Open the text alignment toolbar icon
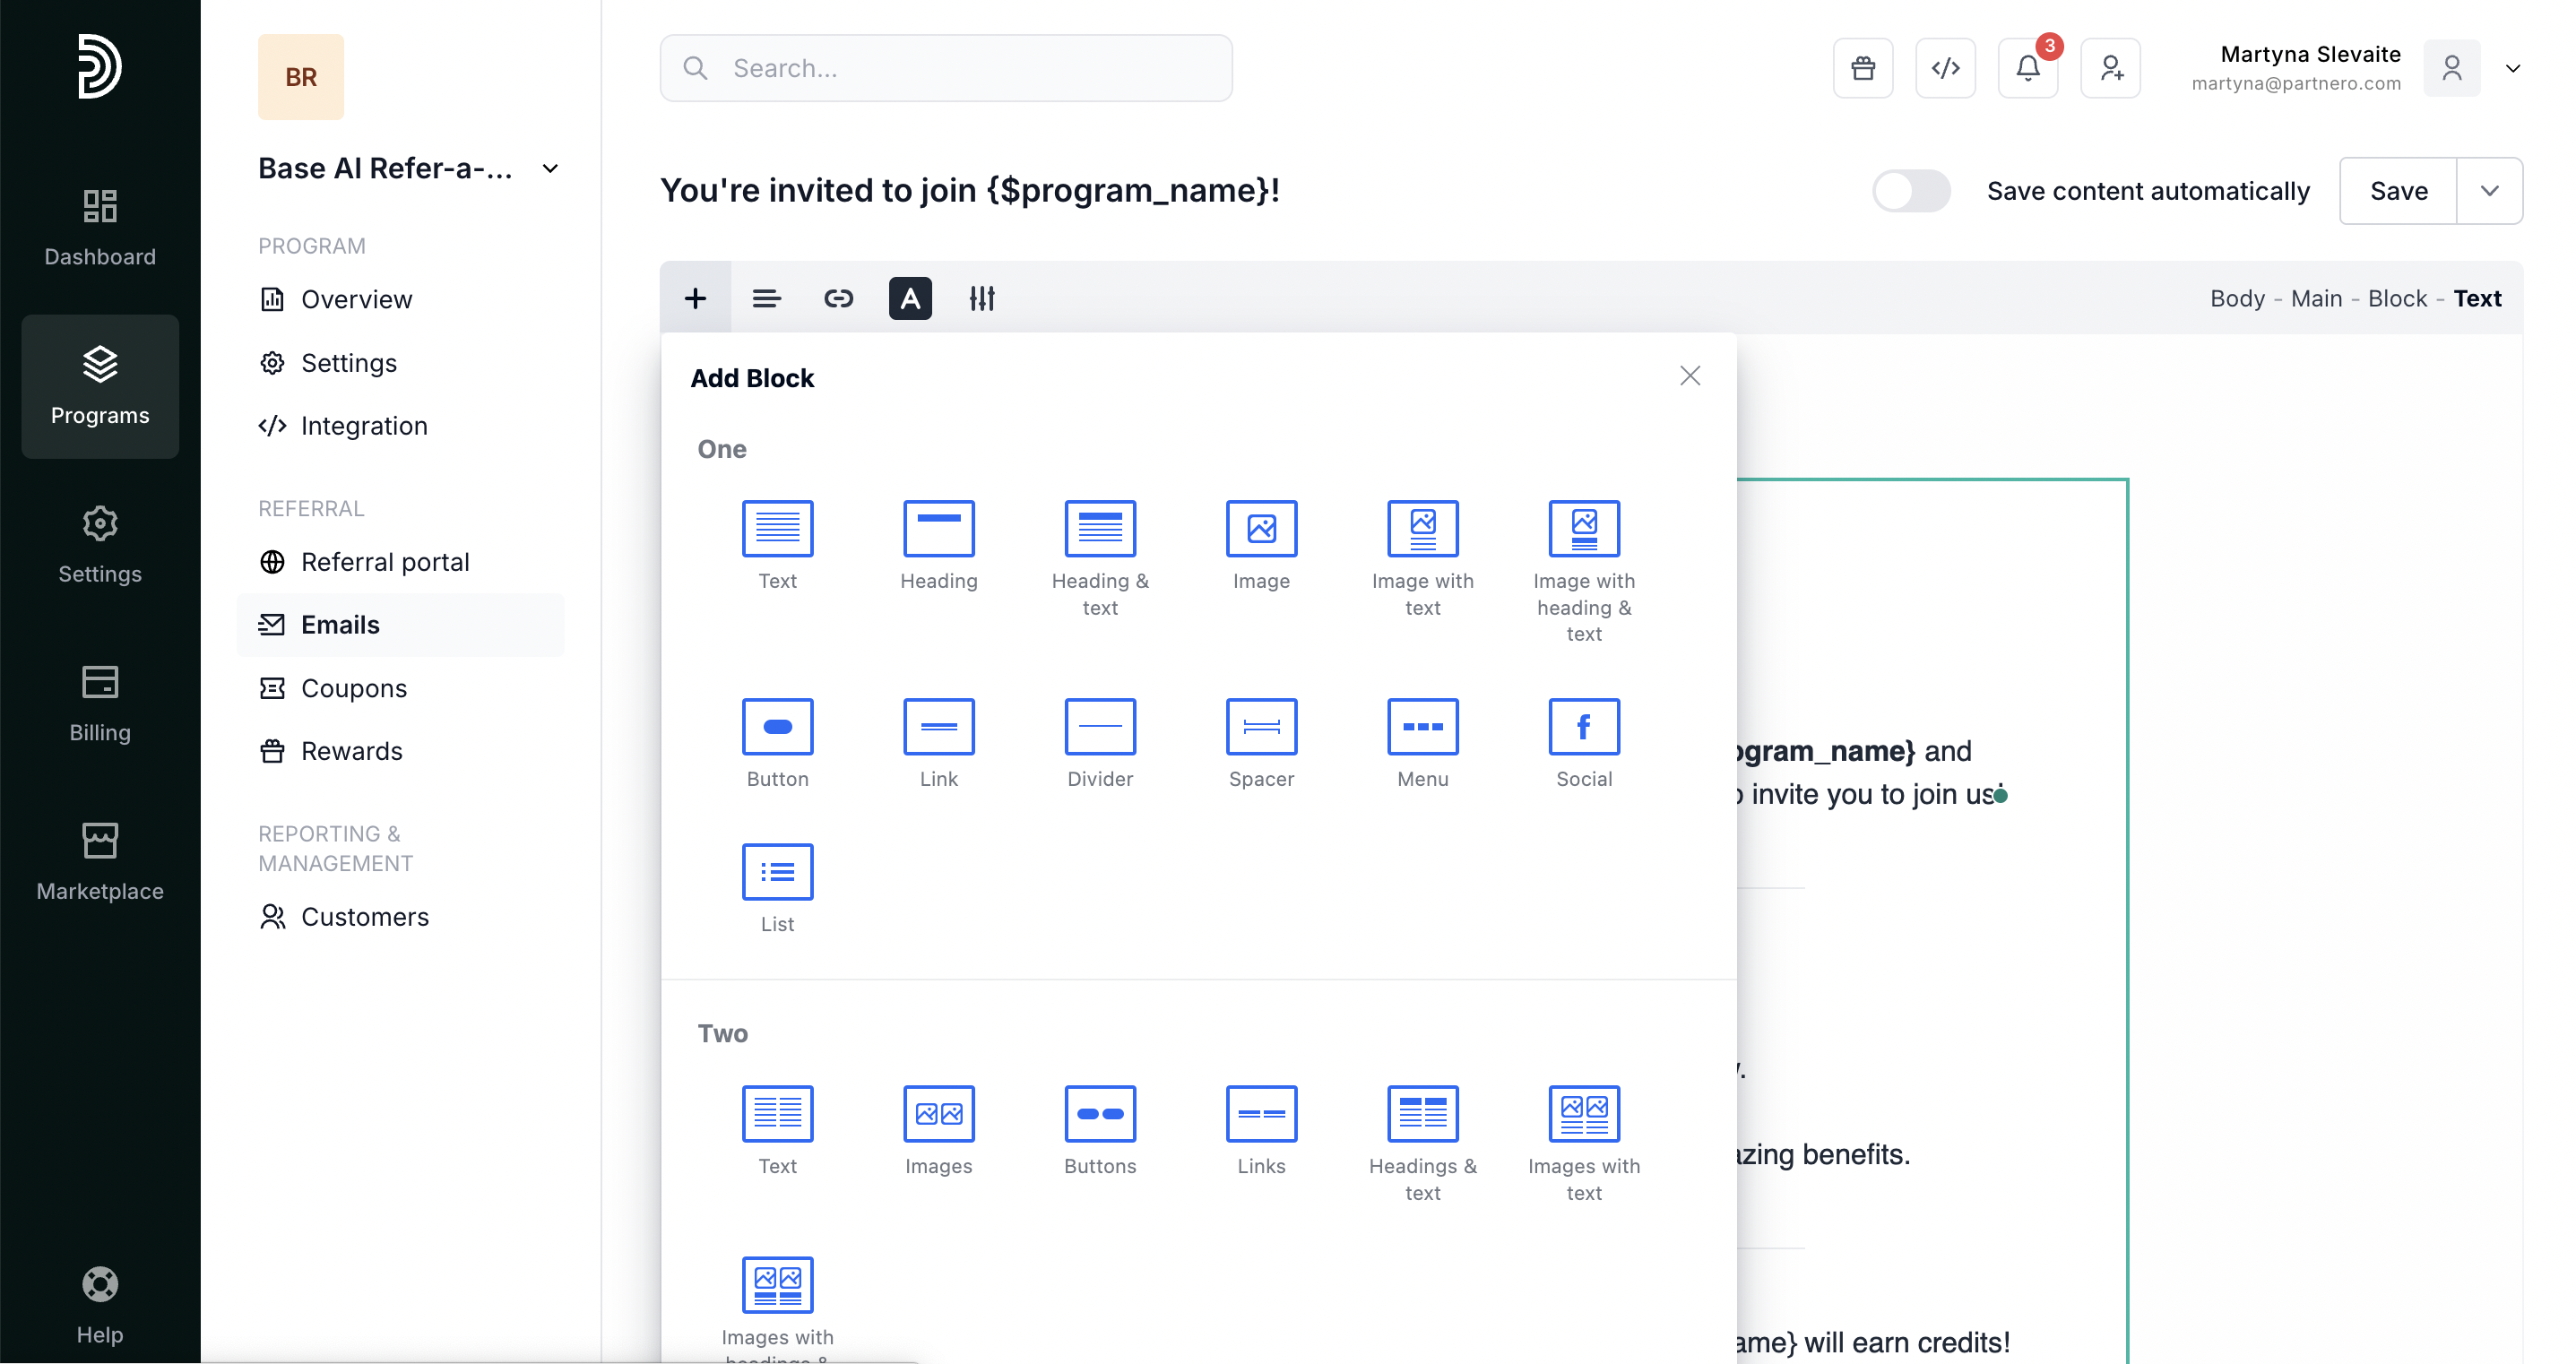Viewport: 2576px width, 1364px height. (766, 298)
